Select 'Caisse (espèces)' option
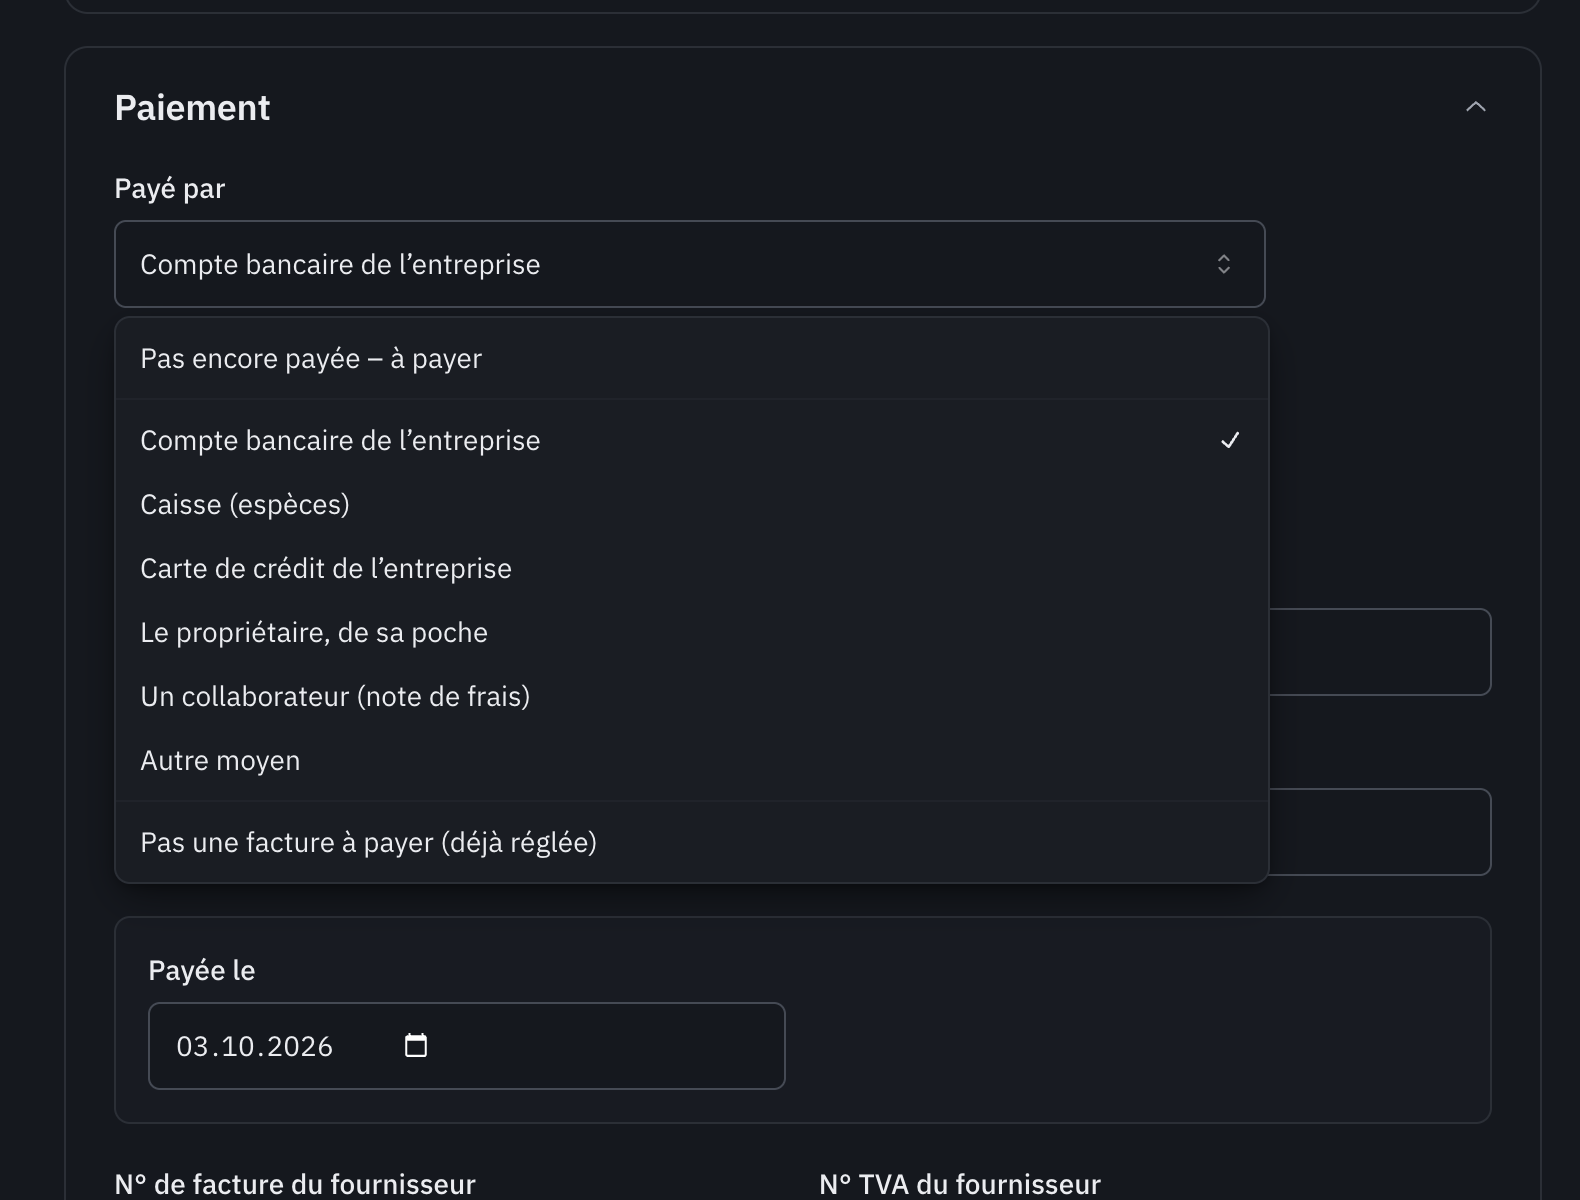The image size is (1580, 1200). 692,505
